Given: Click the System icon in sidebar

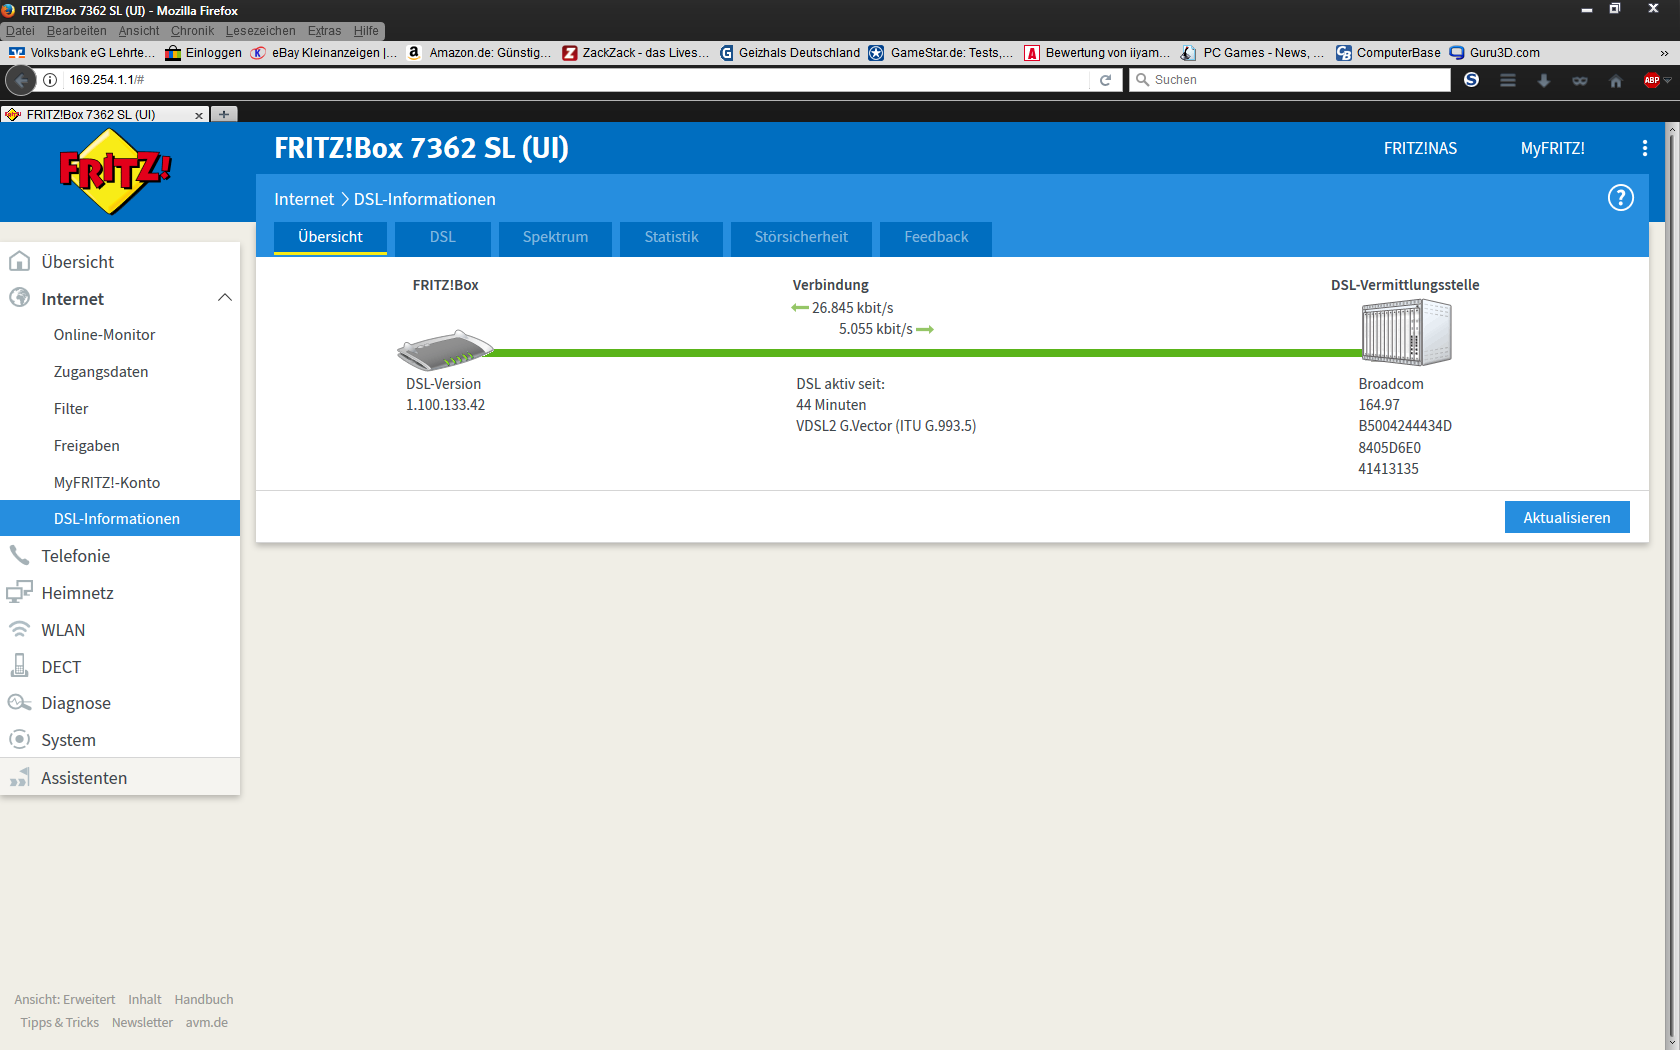Looking at the screenshot, I should pos(19,740).
